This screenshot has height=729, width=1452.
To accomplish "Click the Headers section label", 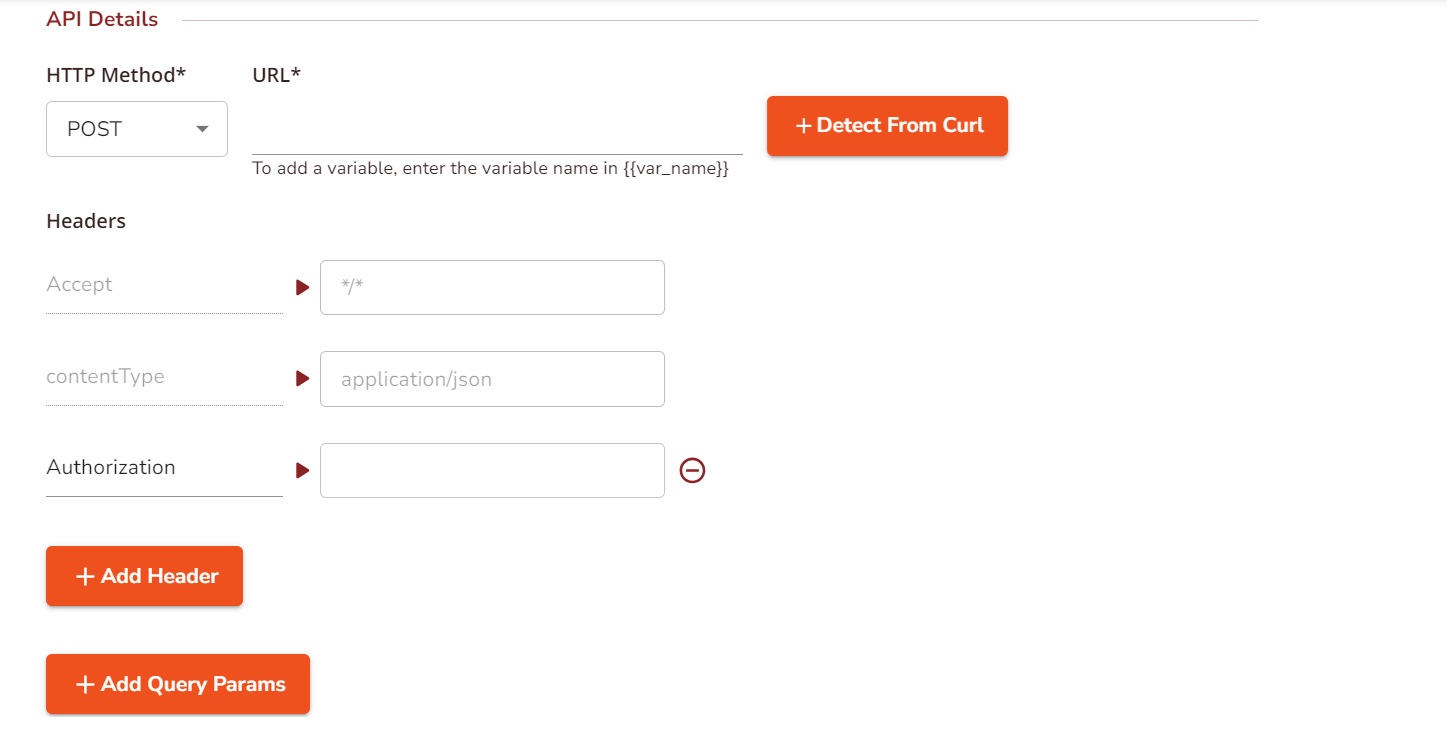I will (x=86, y=221).
